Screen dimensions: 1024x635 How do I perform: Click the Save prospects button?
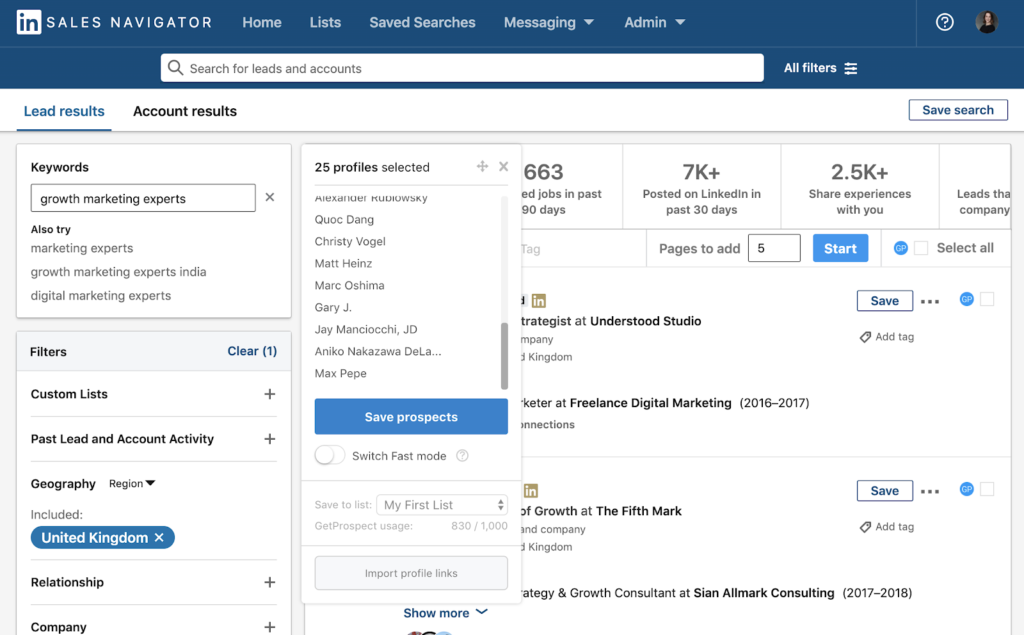tap(411, 417)
